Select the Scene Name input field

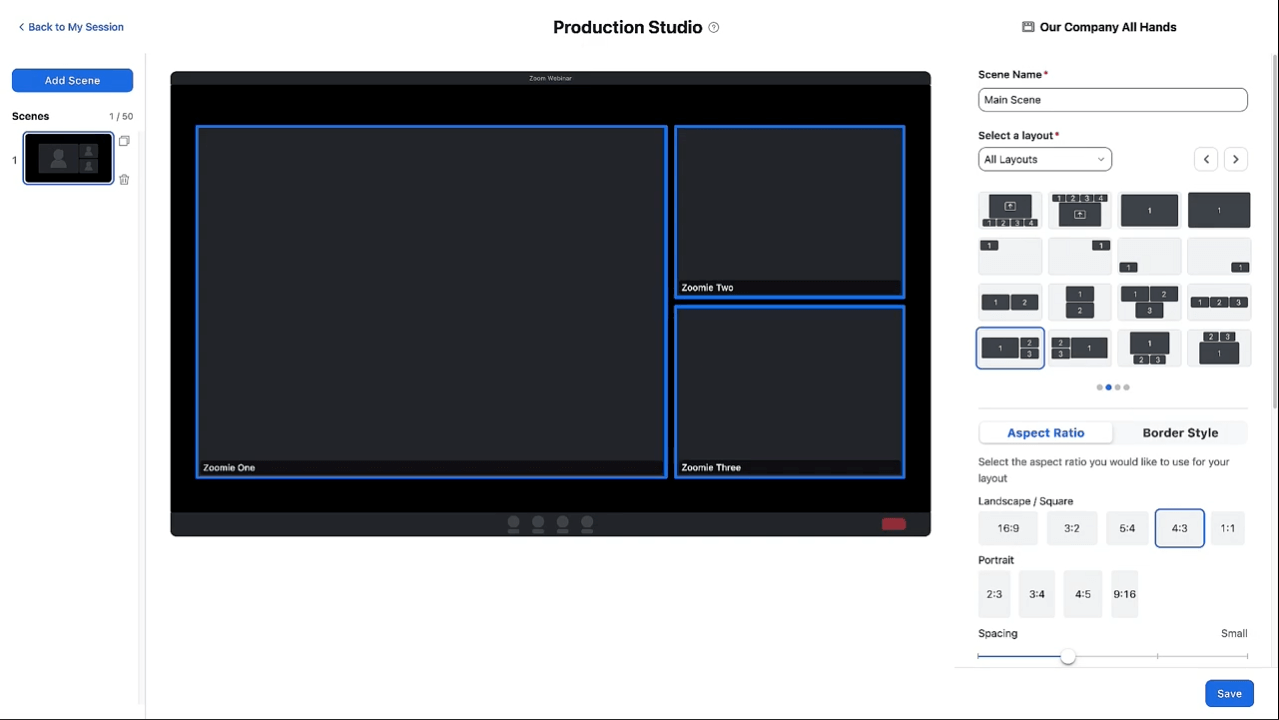click(1112, 99)
